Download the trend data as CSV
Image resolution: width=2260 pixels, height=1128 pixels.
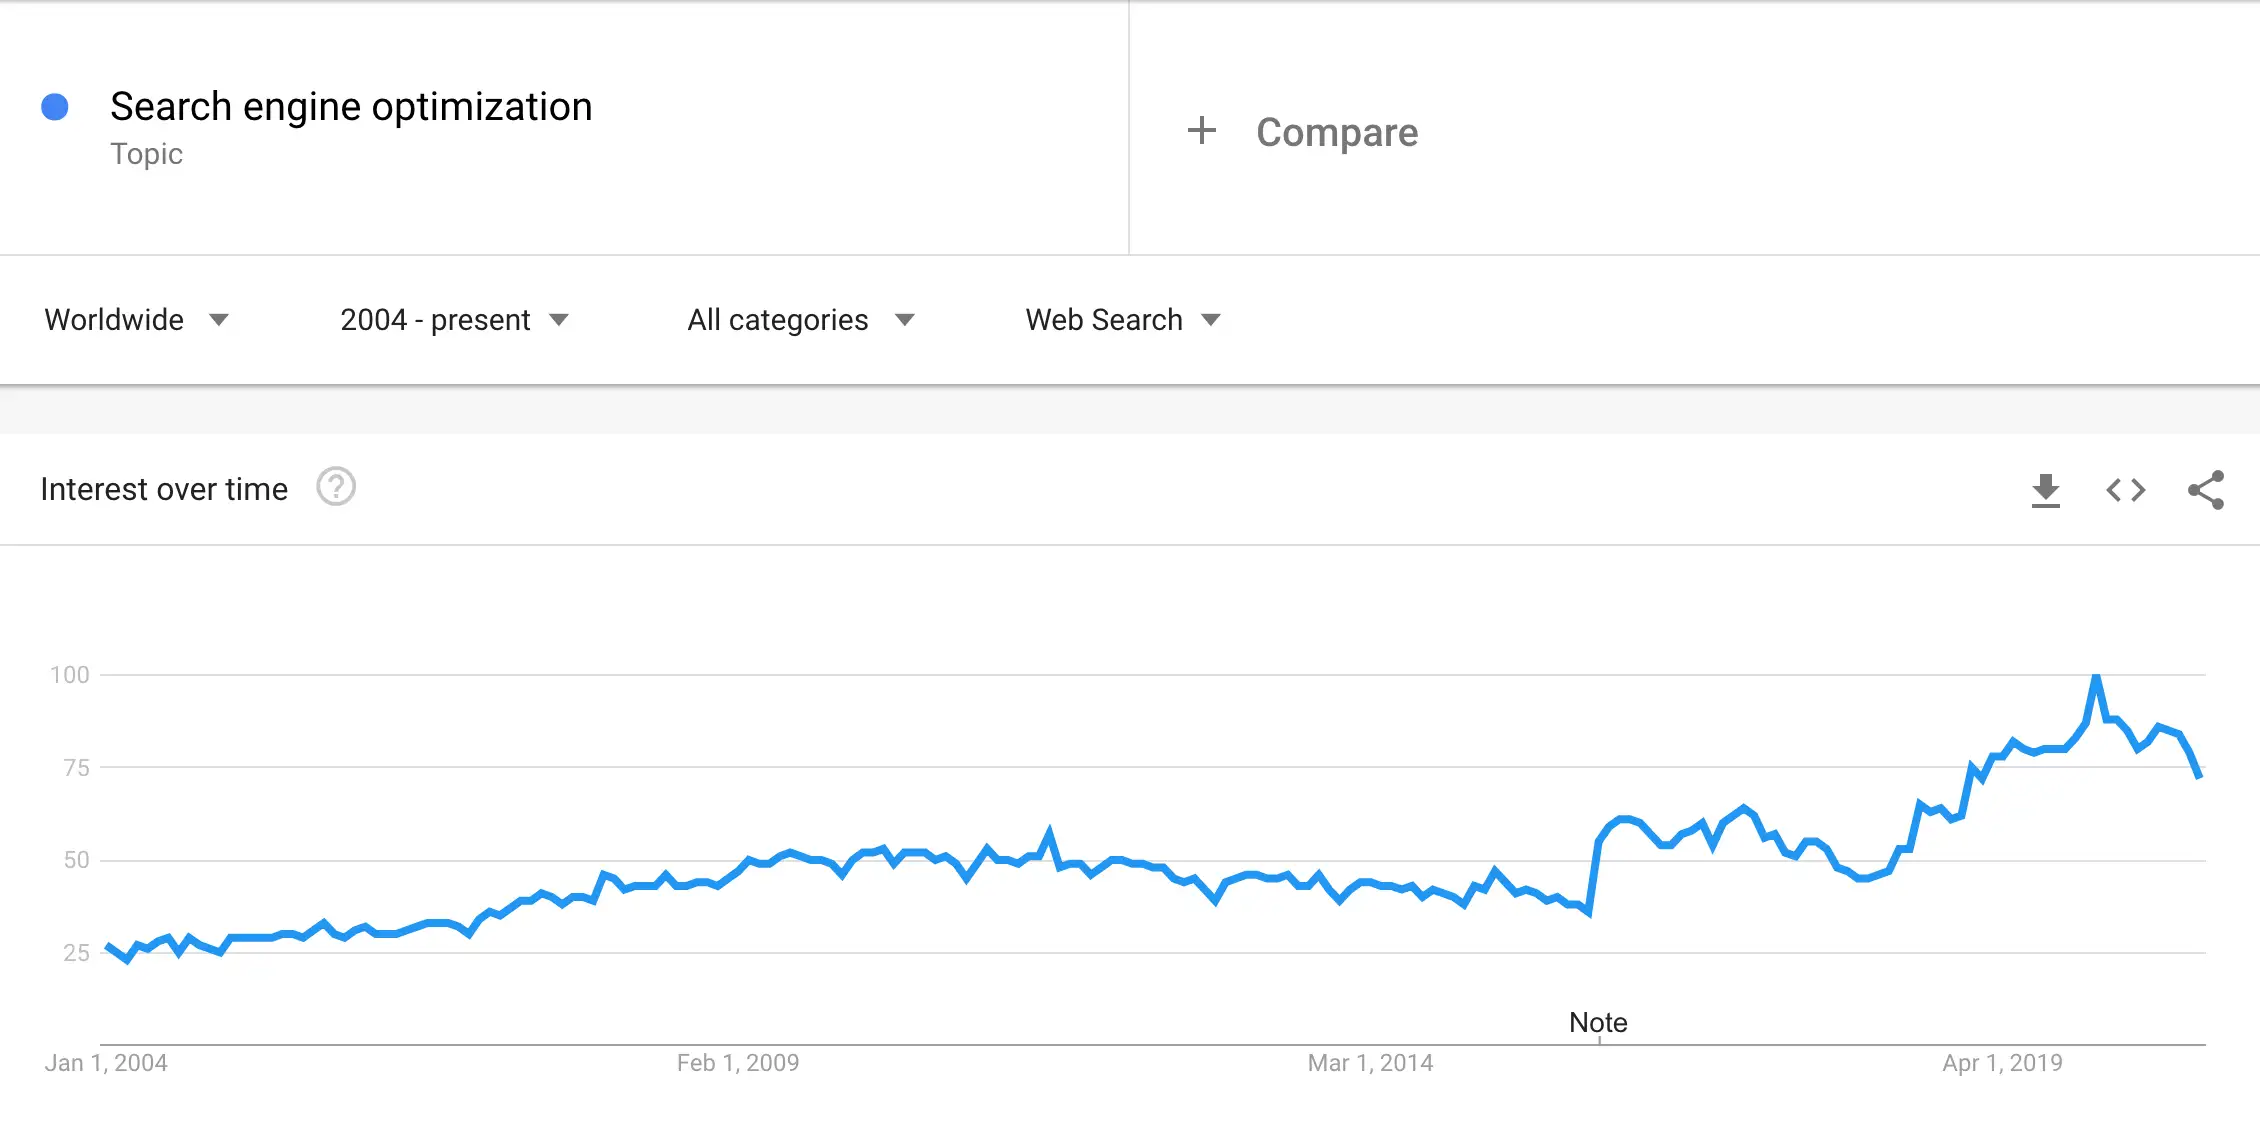point(2046,489)
